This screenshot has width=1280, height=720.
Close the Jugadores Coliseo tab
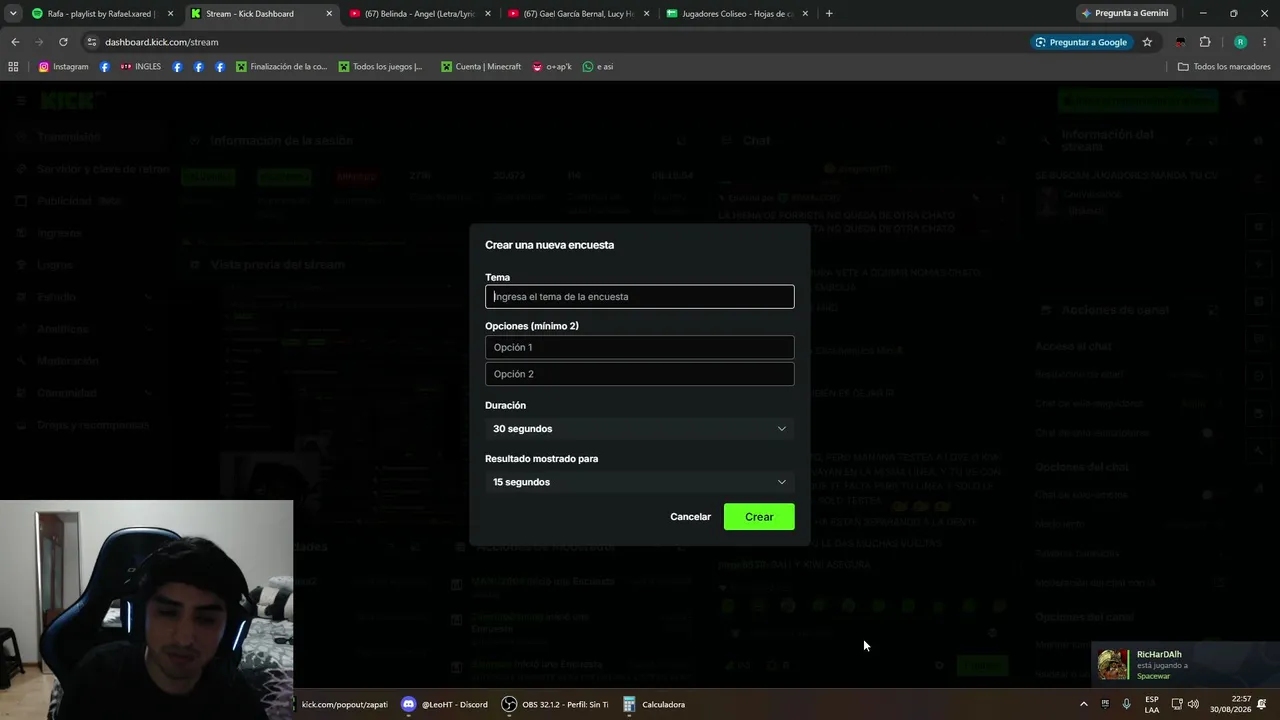pos(804,14)
